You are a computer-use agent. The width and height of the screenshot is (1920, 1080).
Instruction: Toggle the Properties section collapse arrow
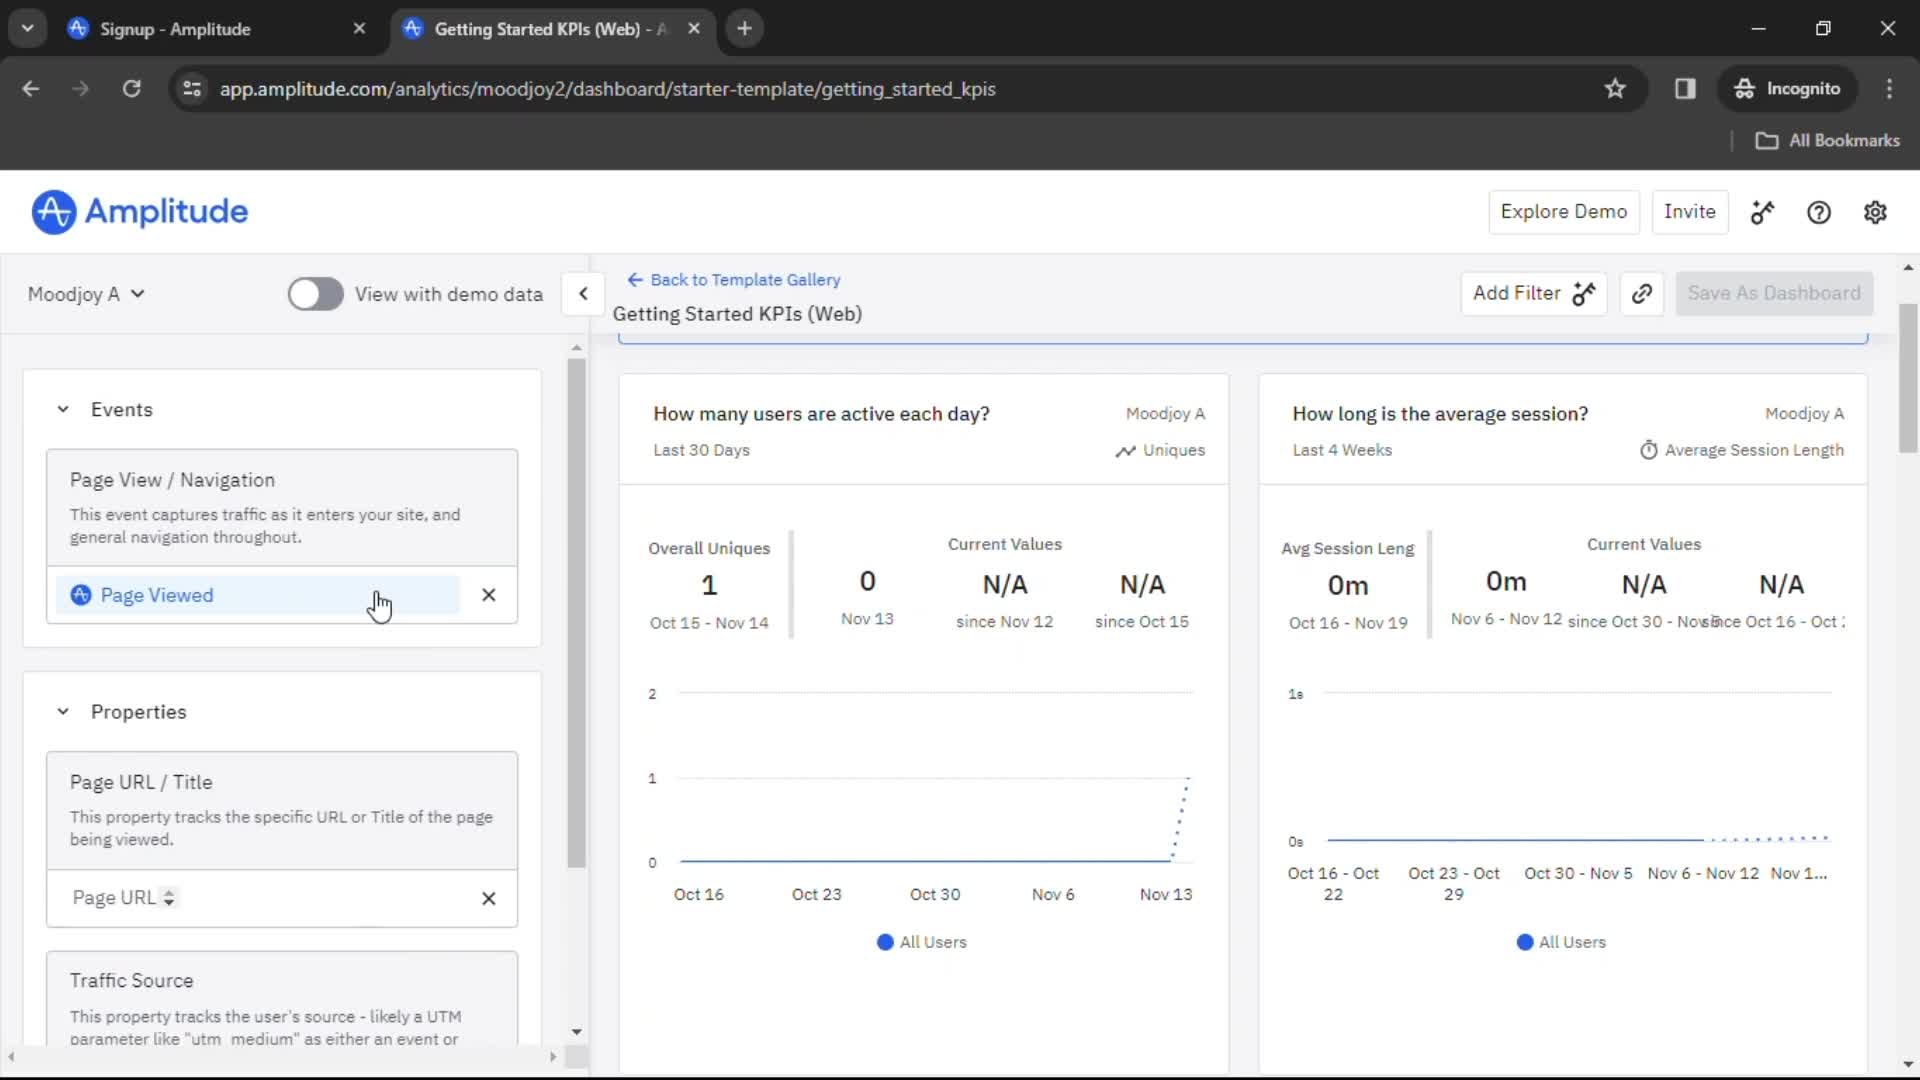(62, 711)
